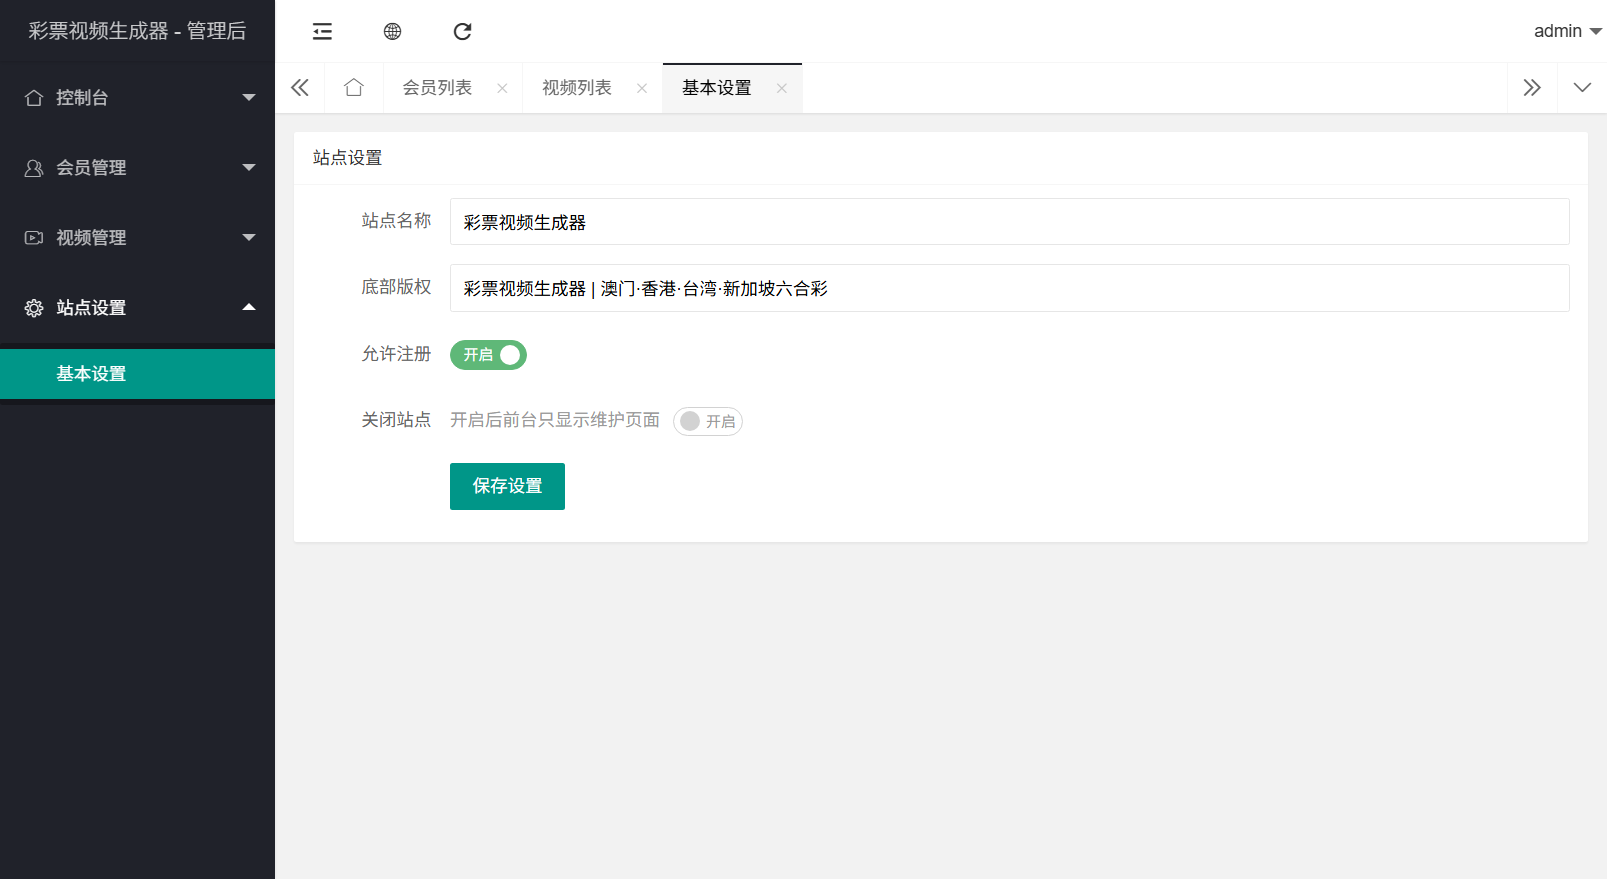This screenshot has width=1607, height=879.
Task: Collapse the 站点设置 sidebar menu arrow
Action: point(249,307)
